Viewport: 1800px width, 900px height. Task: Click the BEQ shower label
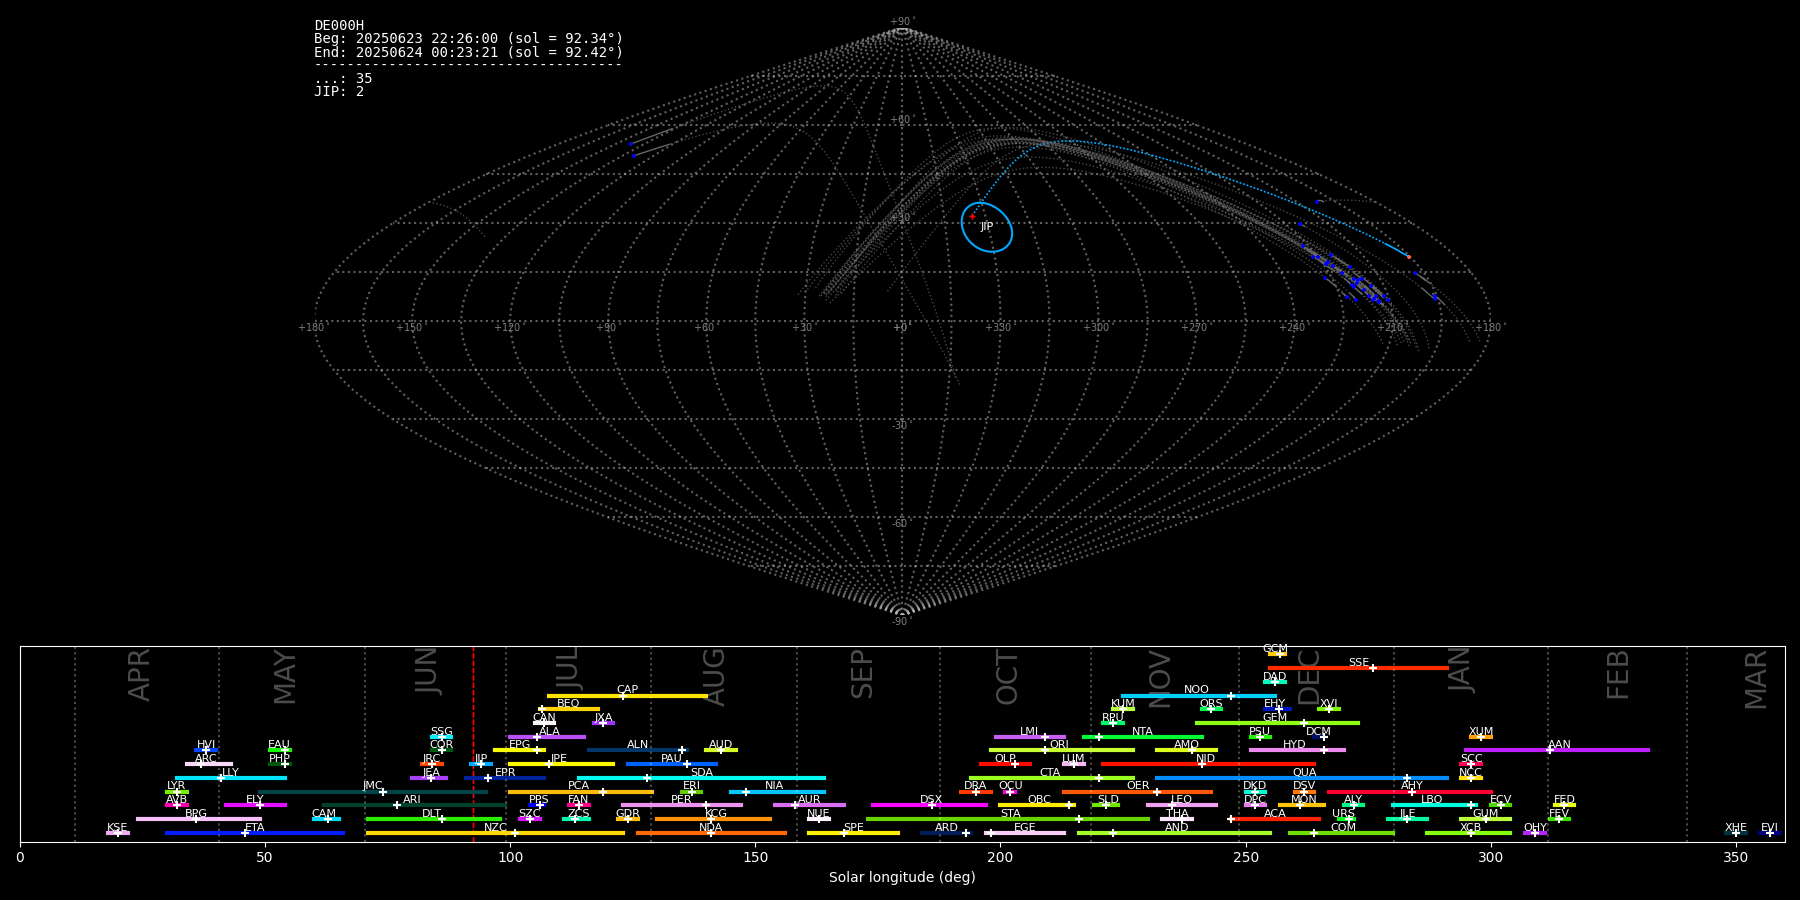point(568,704)
